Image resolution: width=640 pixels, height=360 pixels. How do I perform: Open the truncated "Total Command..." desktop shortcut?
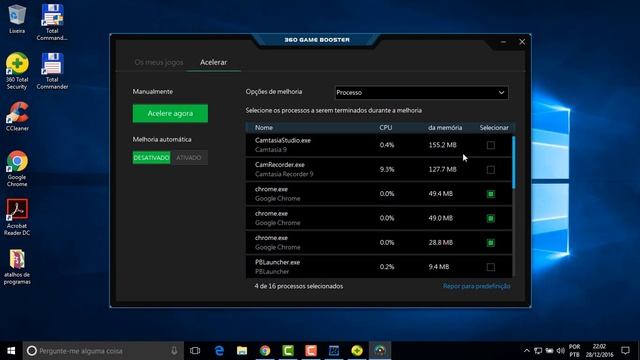coord(52,22)
